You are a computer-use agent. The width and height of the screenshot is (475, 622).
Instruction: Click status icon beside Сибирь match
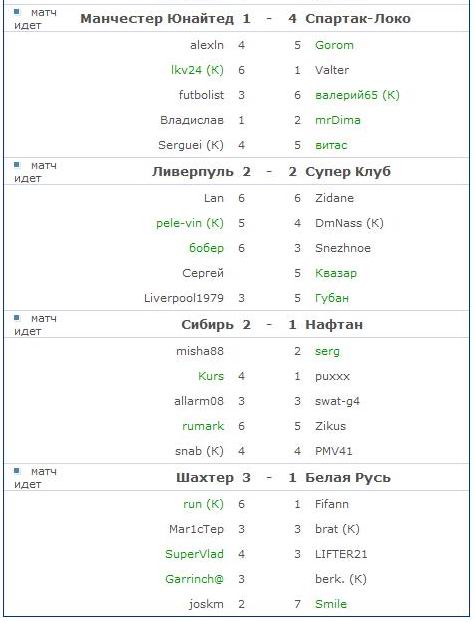pyautogui.click(x=17, y=318)
